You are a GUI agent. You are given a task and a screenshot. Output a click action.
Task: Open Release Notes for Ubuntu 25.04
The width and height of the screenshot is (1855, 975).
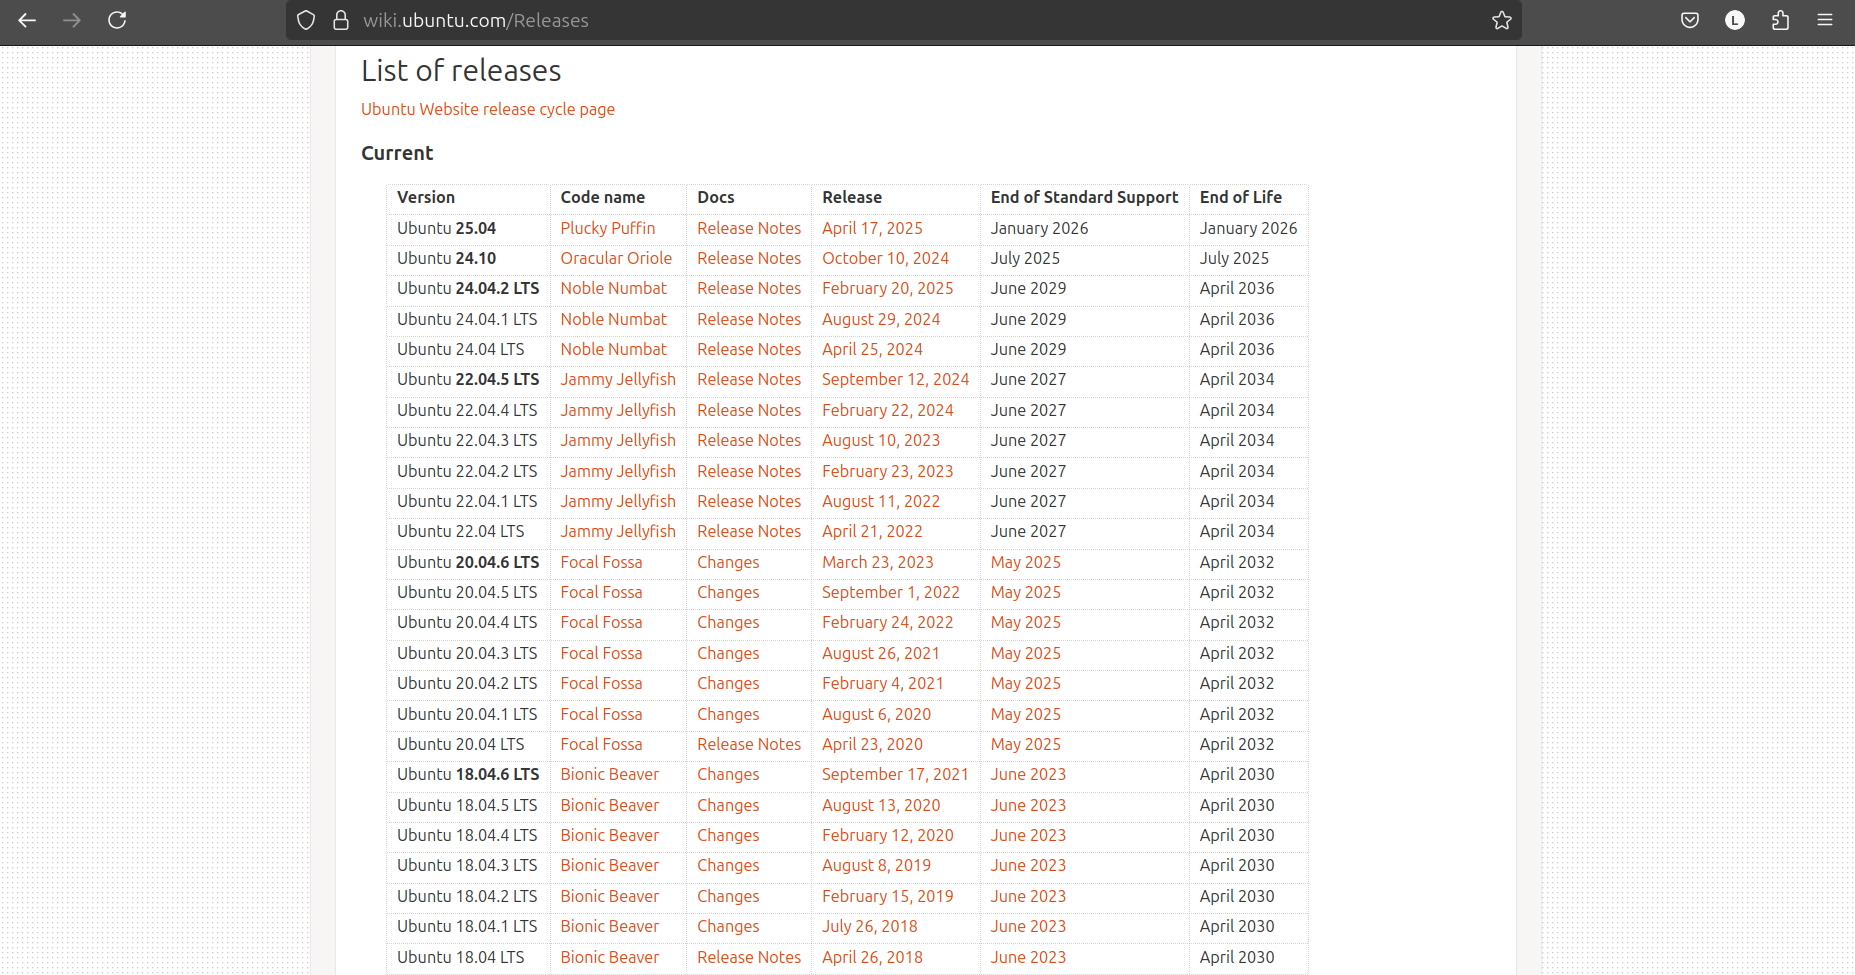coord(749,228)
